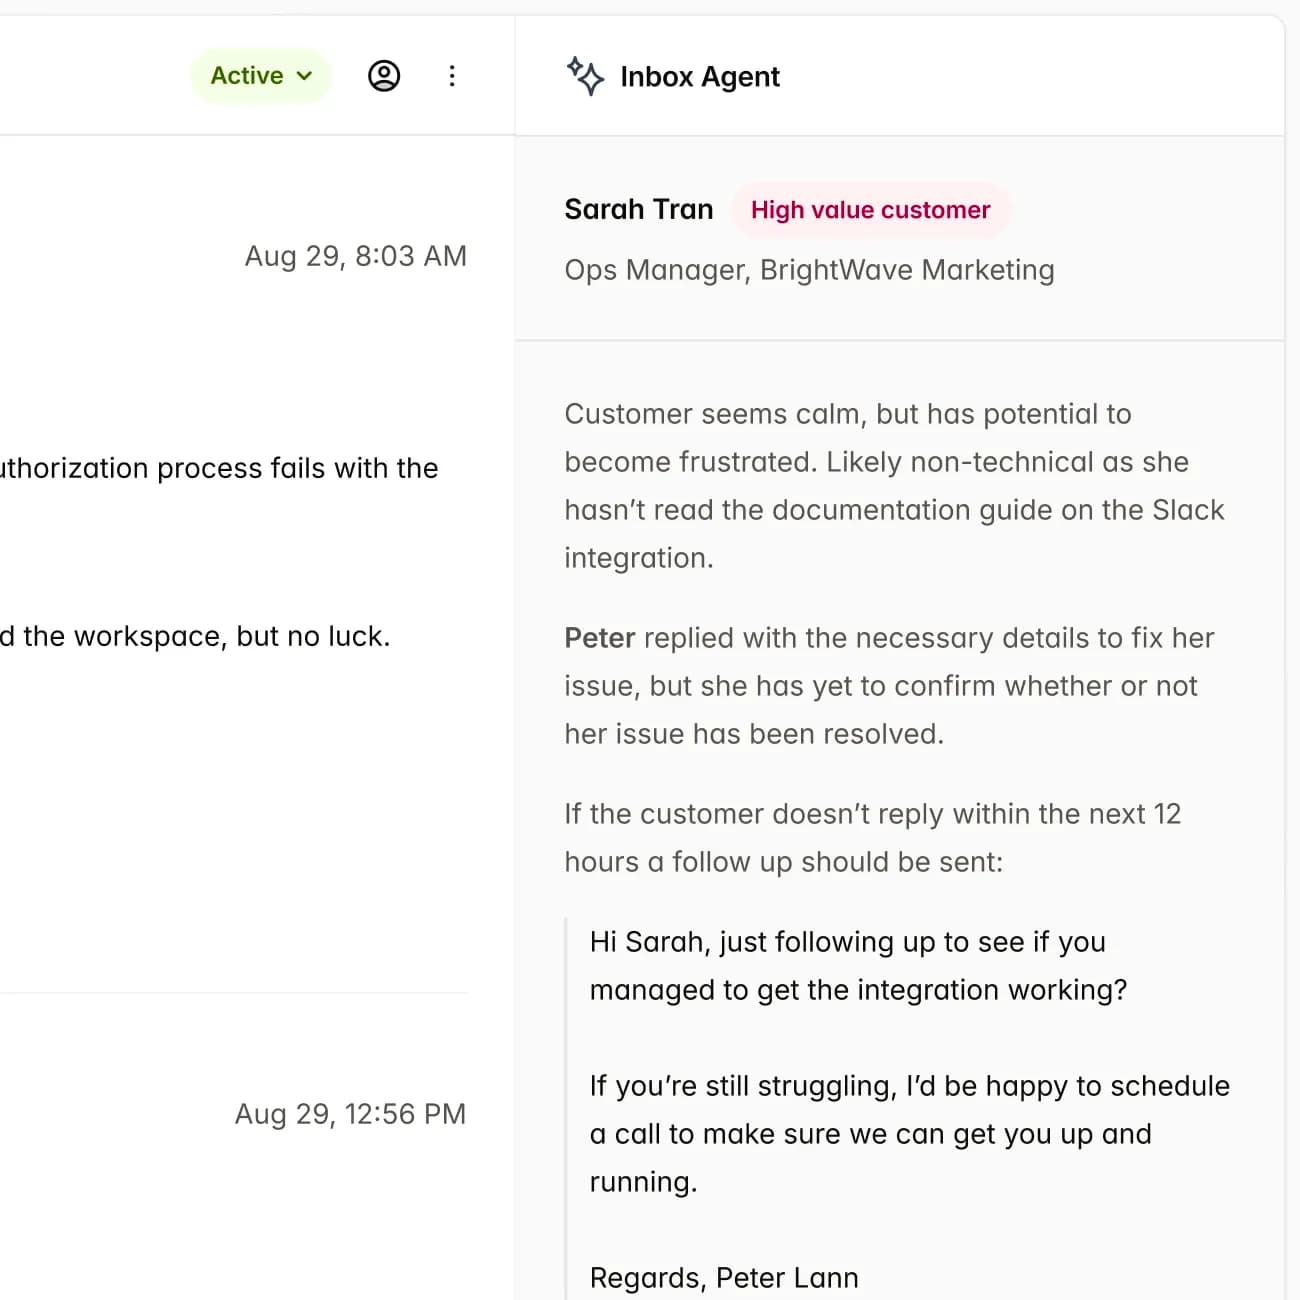1300x1300 pixels.
Task: Select the Inbox Agent panel title
Action: (x=699, y=77)
